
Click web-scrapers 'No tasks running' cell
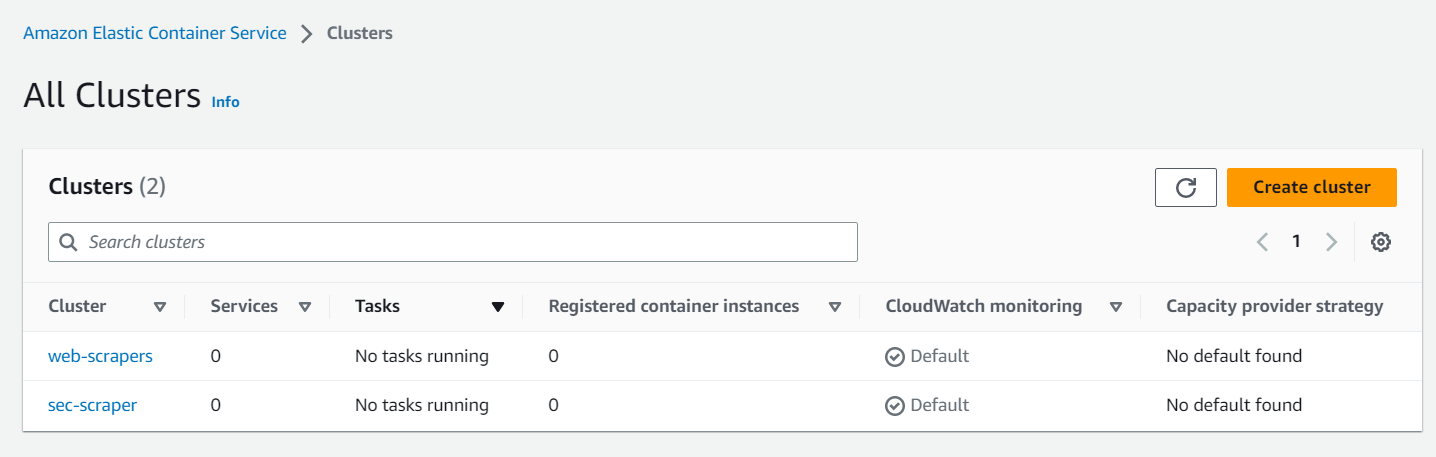(x=422, y=356)
